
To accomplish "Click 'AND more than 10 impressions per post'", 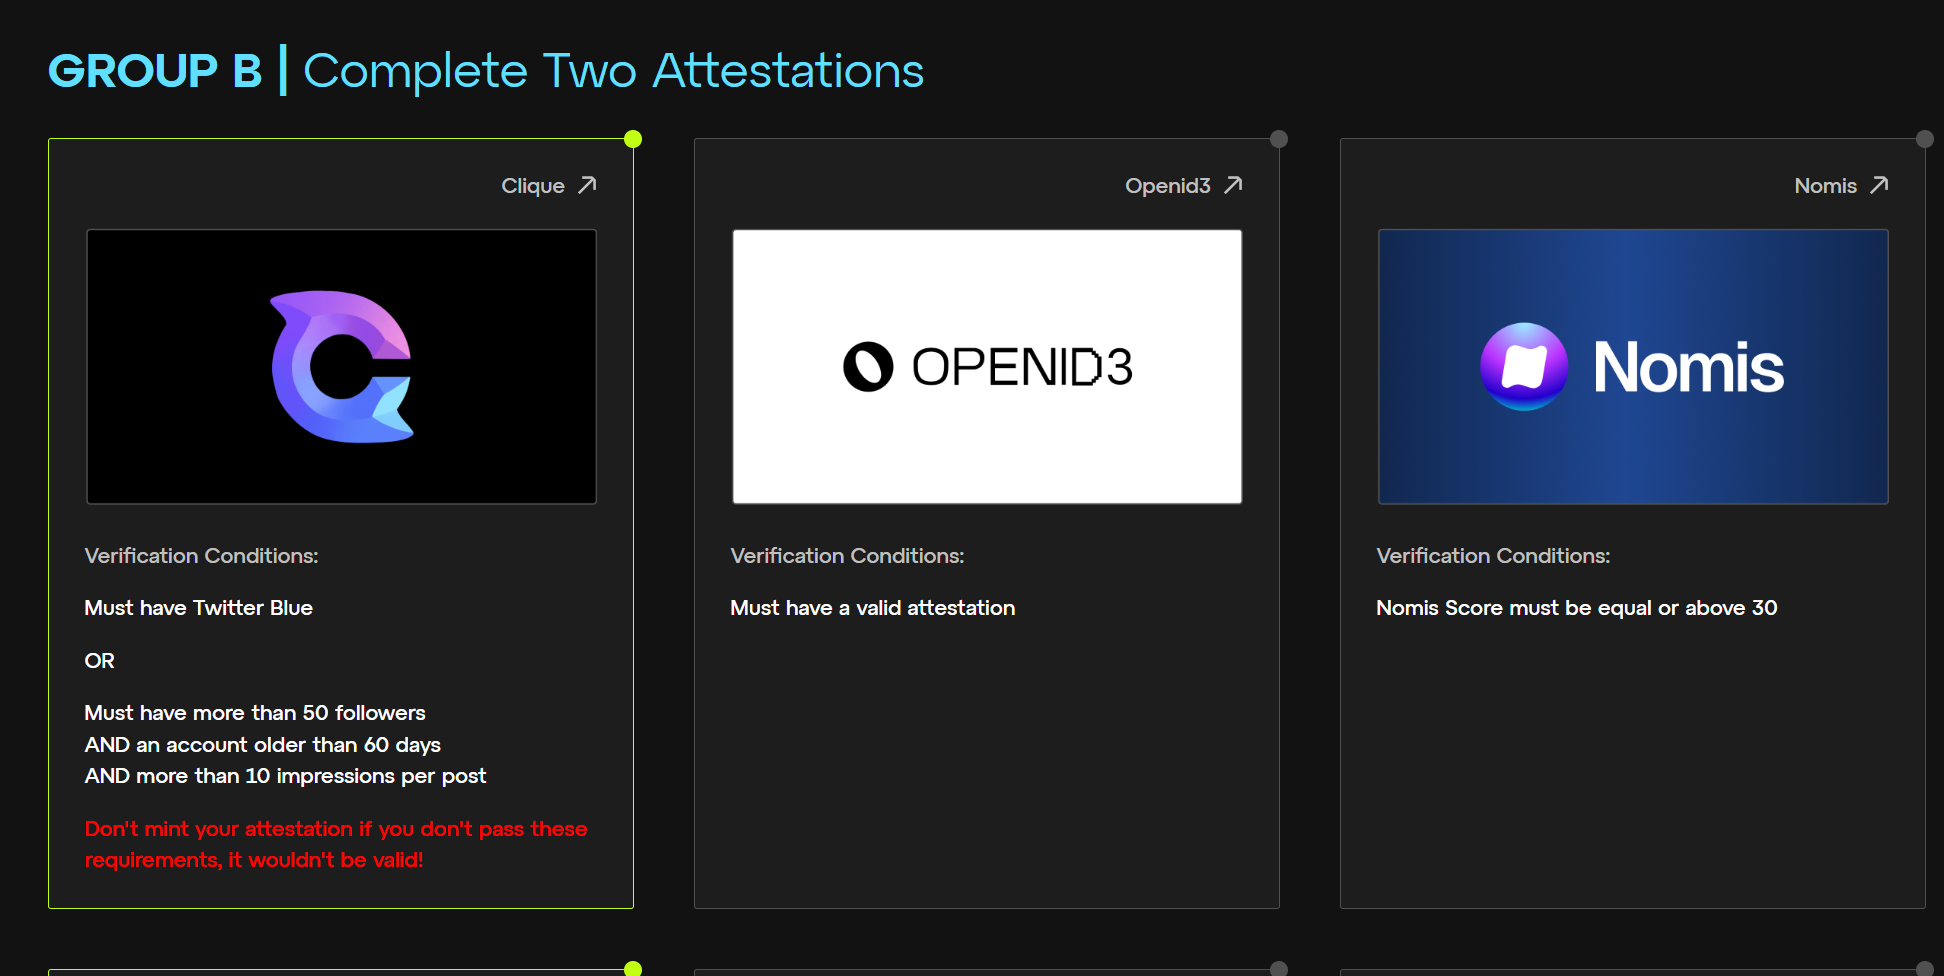I will click(286, 776).
